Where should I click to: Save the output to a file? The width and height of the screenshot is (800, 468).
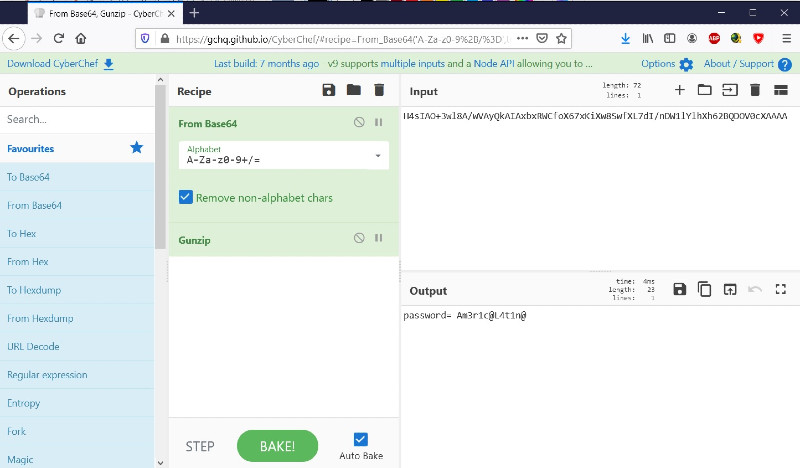tap(680, 289)
